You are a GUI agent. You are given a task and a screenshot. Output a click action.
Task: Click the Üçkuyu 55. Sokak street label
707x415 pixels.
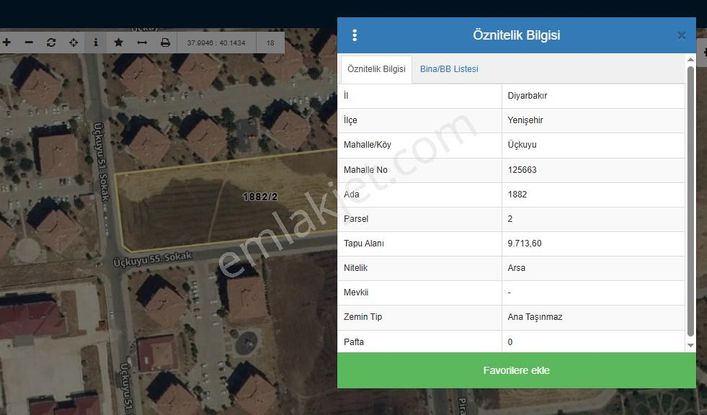(x=152, y=259)
